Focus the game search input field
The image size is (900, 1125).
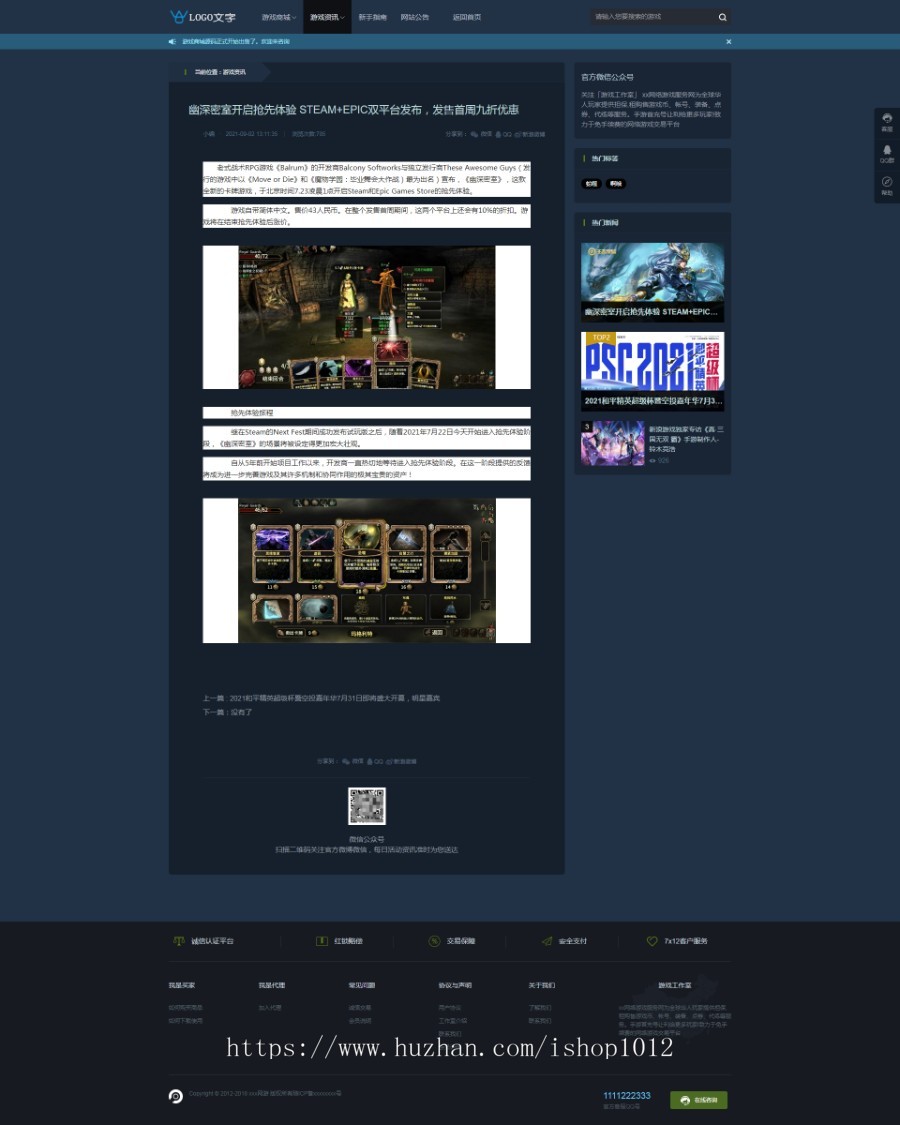(x=652, y=17)
